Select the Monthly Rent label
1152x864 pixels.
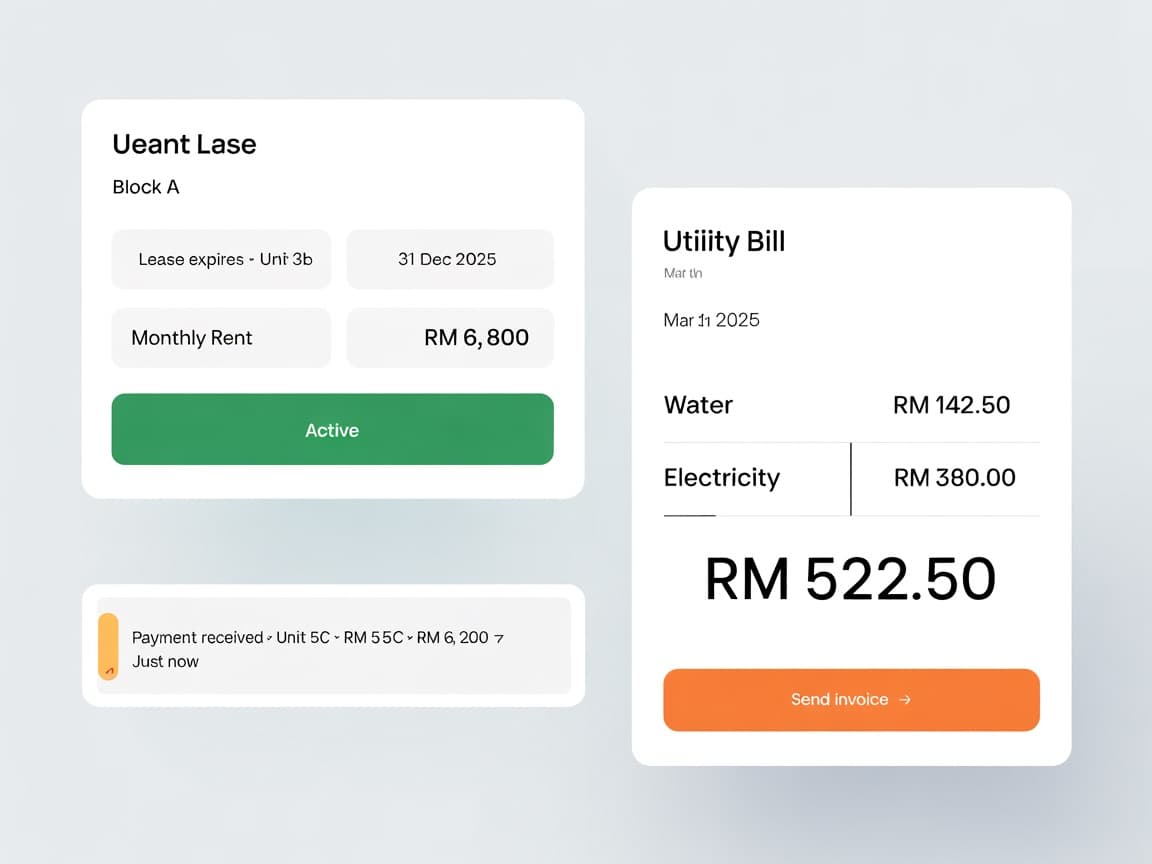pyautogui.click(x=192, y=338)
